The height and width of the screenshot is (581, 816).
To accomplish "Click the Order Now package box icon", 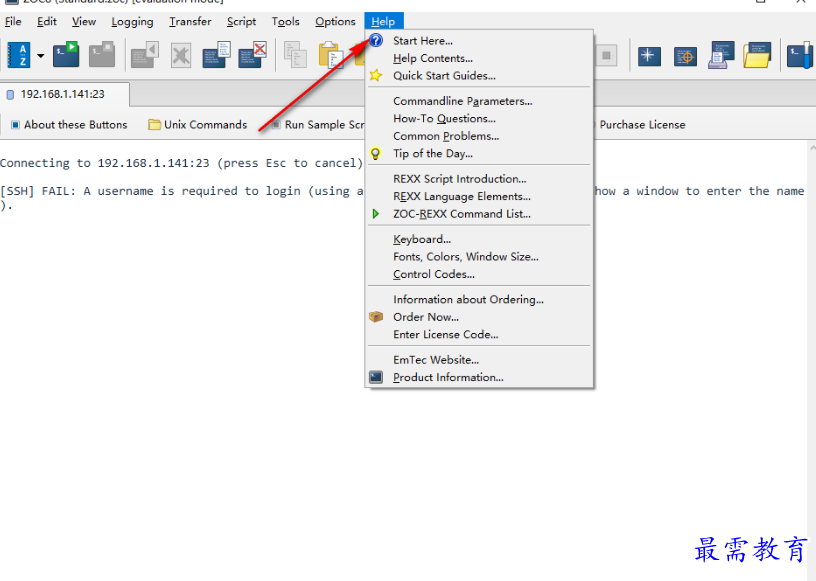I will coord(376,317).
